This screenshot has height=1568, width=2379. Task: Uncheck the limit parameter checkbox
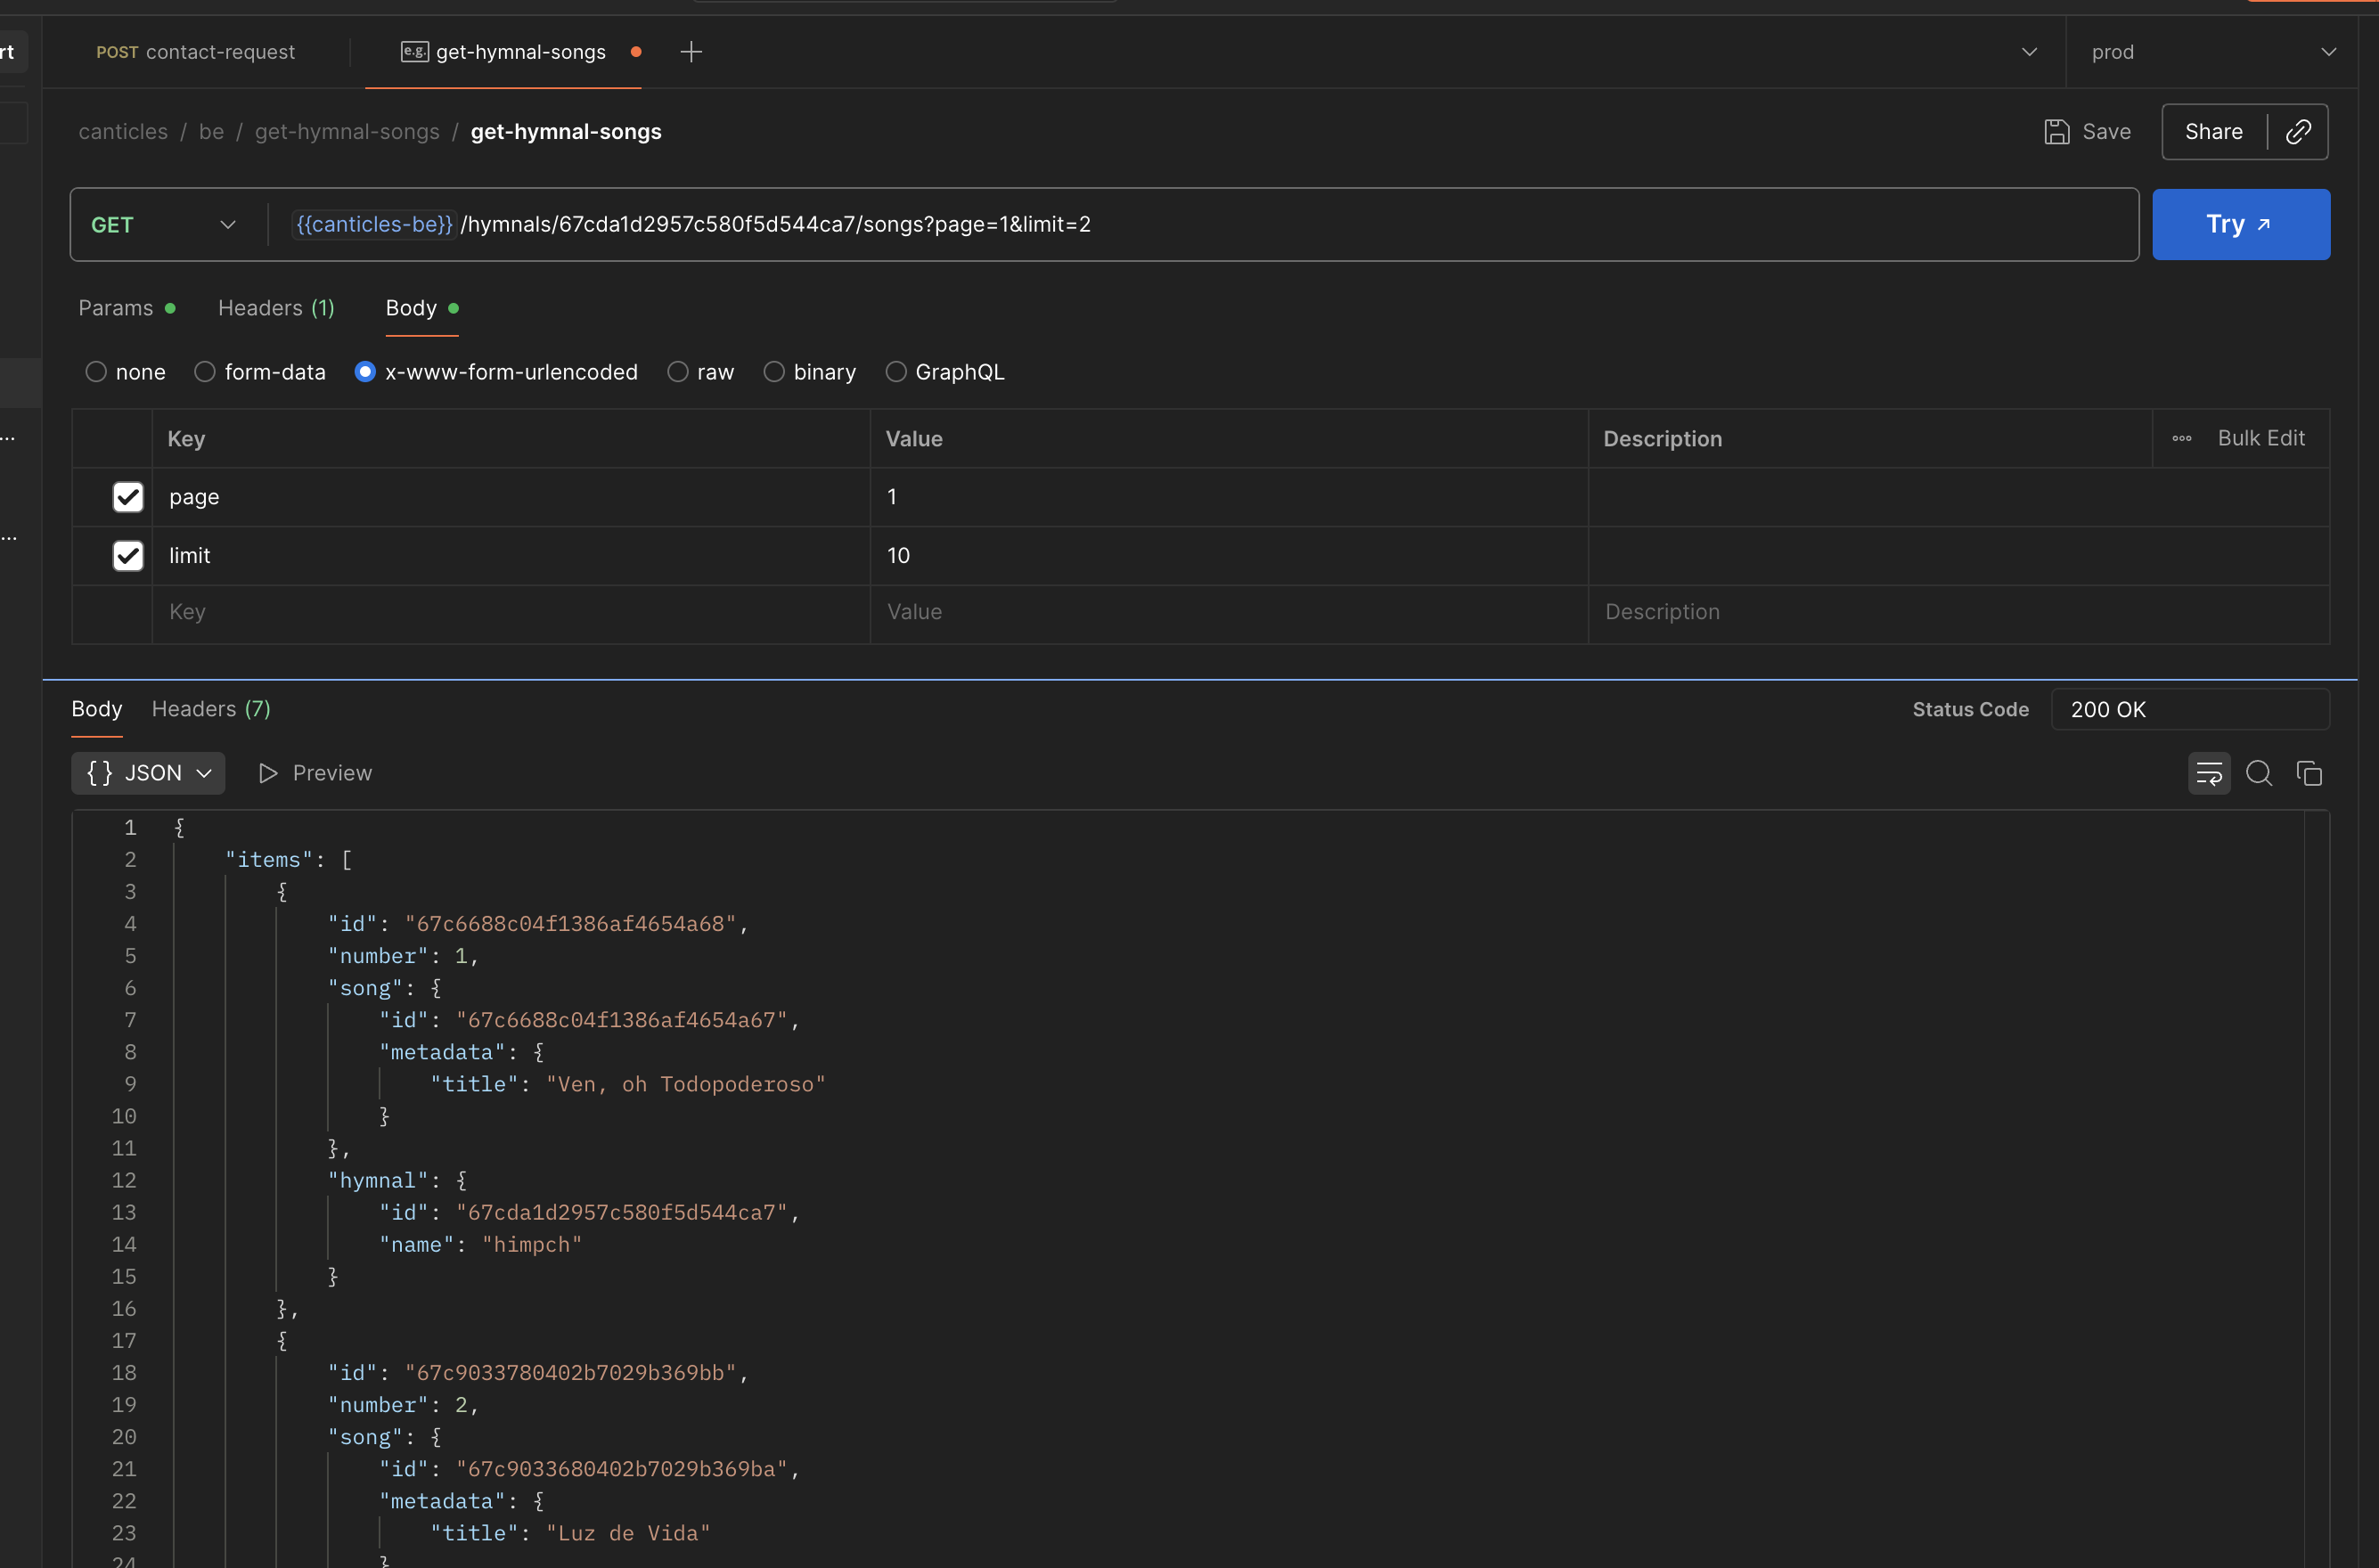(128, 556)
